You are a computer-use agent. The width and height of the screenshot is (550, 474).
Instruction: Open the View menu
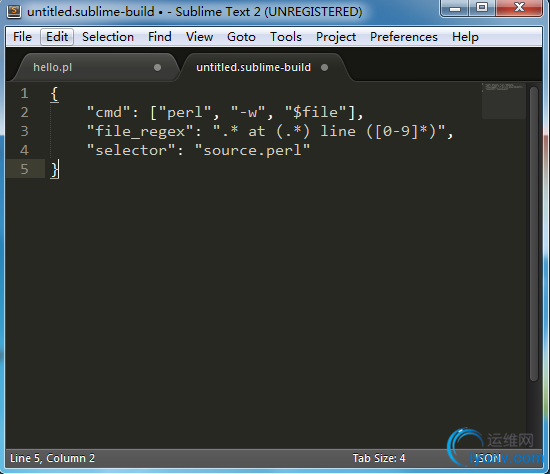(x=199, y=37)
